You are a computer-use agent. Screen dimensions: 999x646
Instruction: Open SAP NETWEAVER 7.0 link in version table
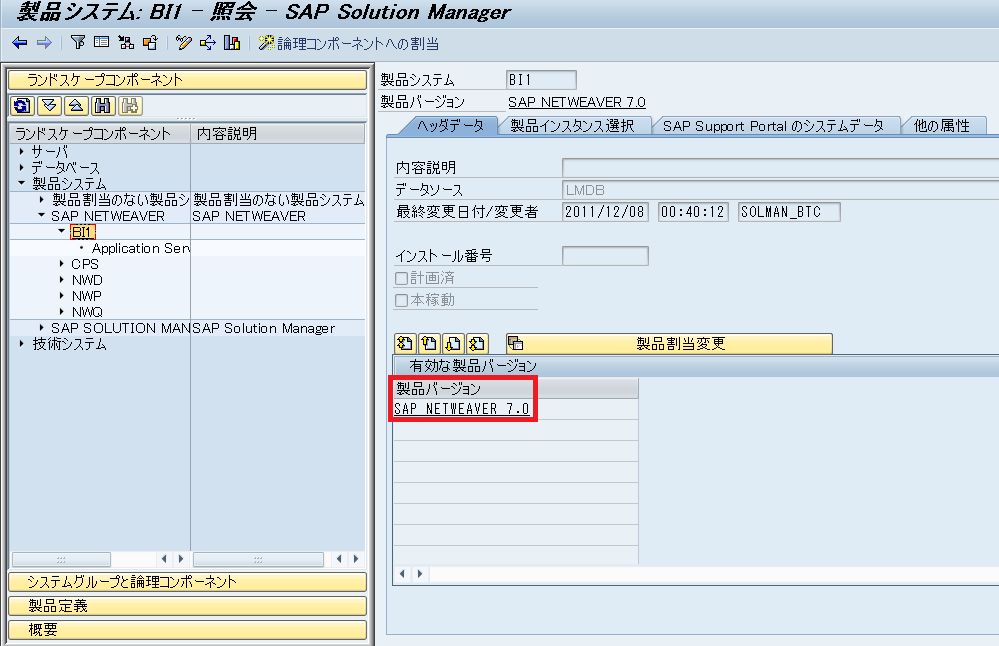coord(462,409)
